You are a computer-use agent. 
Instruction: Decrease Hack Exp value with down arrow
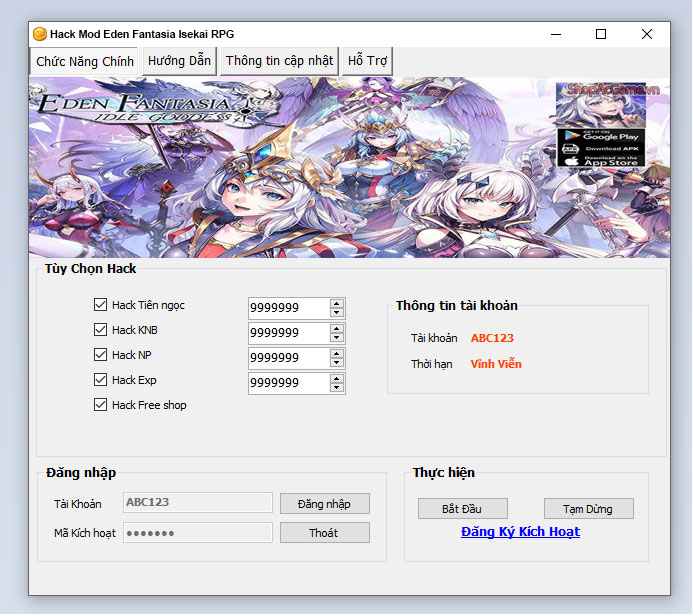(337, 388)
